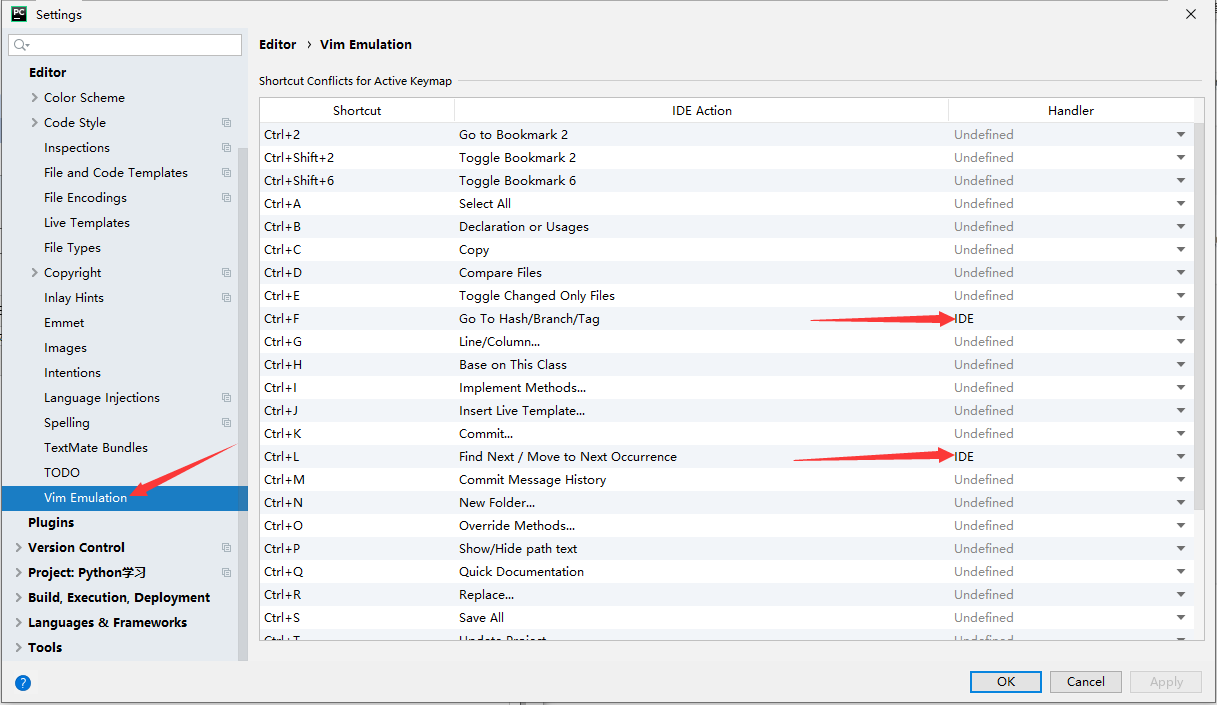Click the shortcut table vertical scrollbar

coord(1199,315)
